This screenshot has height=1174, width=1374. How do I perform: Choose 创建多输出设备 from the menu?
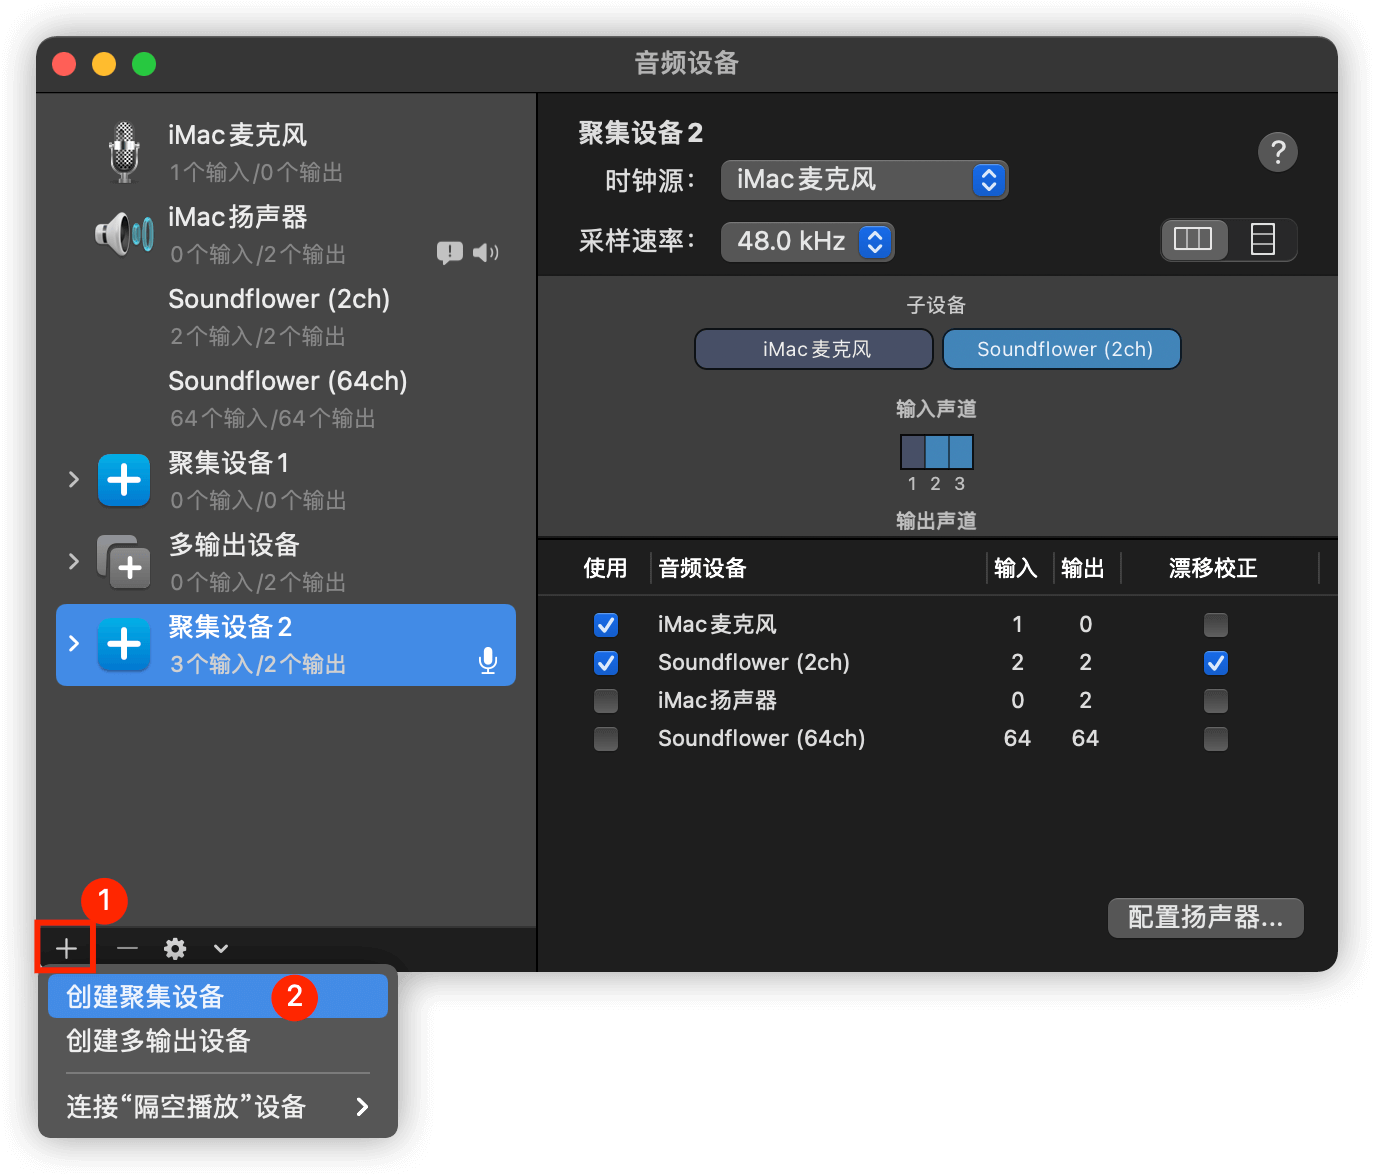point(218,1040)
